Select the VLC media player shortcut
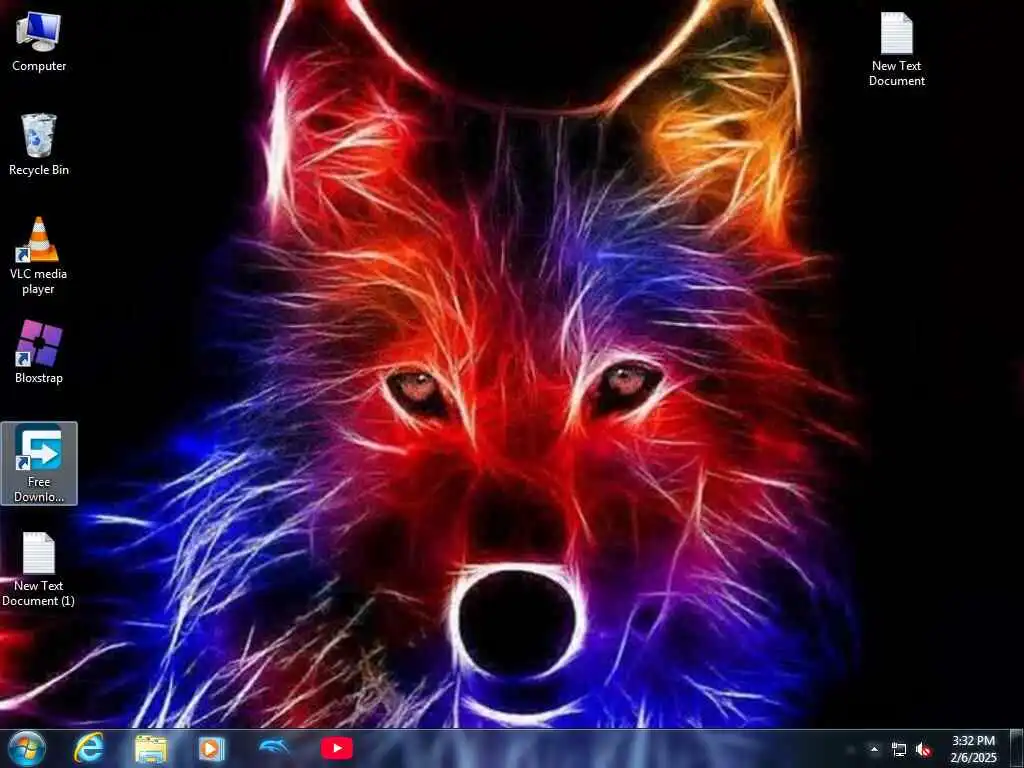 pyautogui.click(x=39, y=256)
